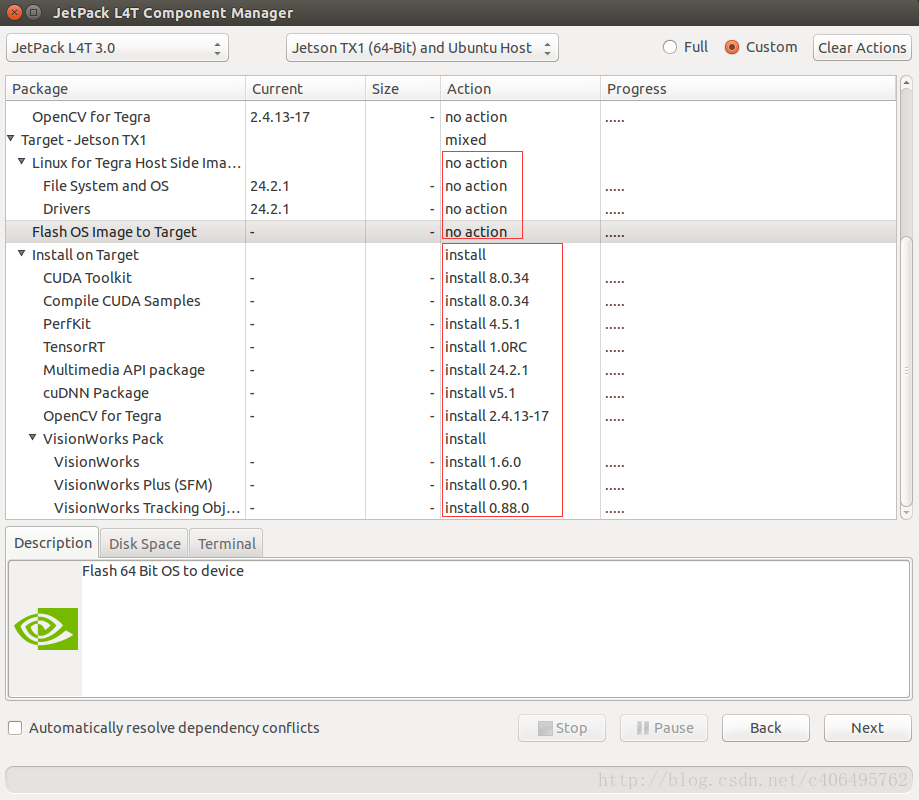Viewport: 919px width, 800px height.
Task: Click 'Flash 64 Bit OS to device' description text
Action: pyautogui.click(x=163, y=571)
